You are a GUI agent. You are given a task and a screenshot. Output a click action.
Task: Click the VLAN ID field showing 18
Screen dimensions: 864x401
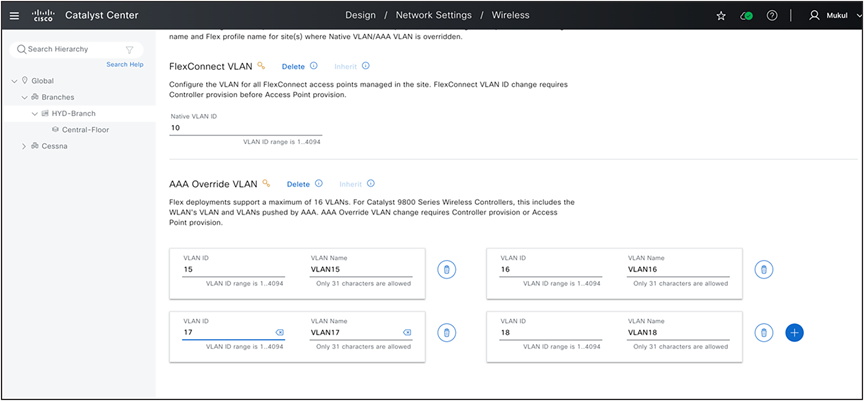point(550,333)
